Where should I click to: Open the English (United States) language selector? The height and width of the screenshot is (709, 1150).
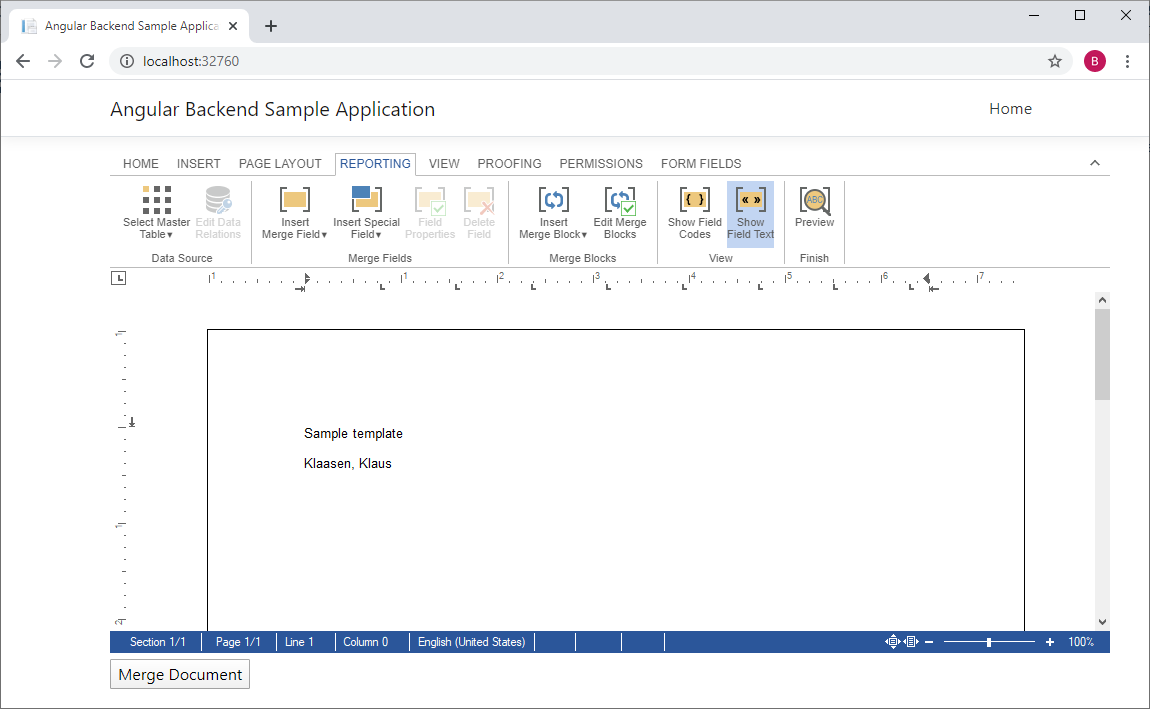tap(472, 642)
